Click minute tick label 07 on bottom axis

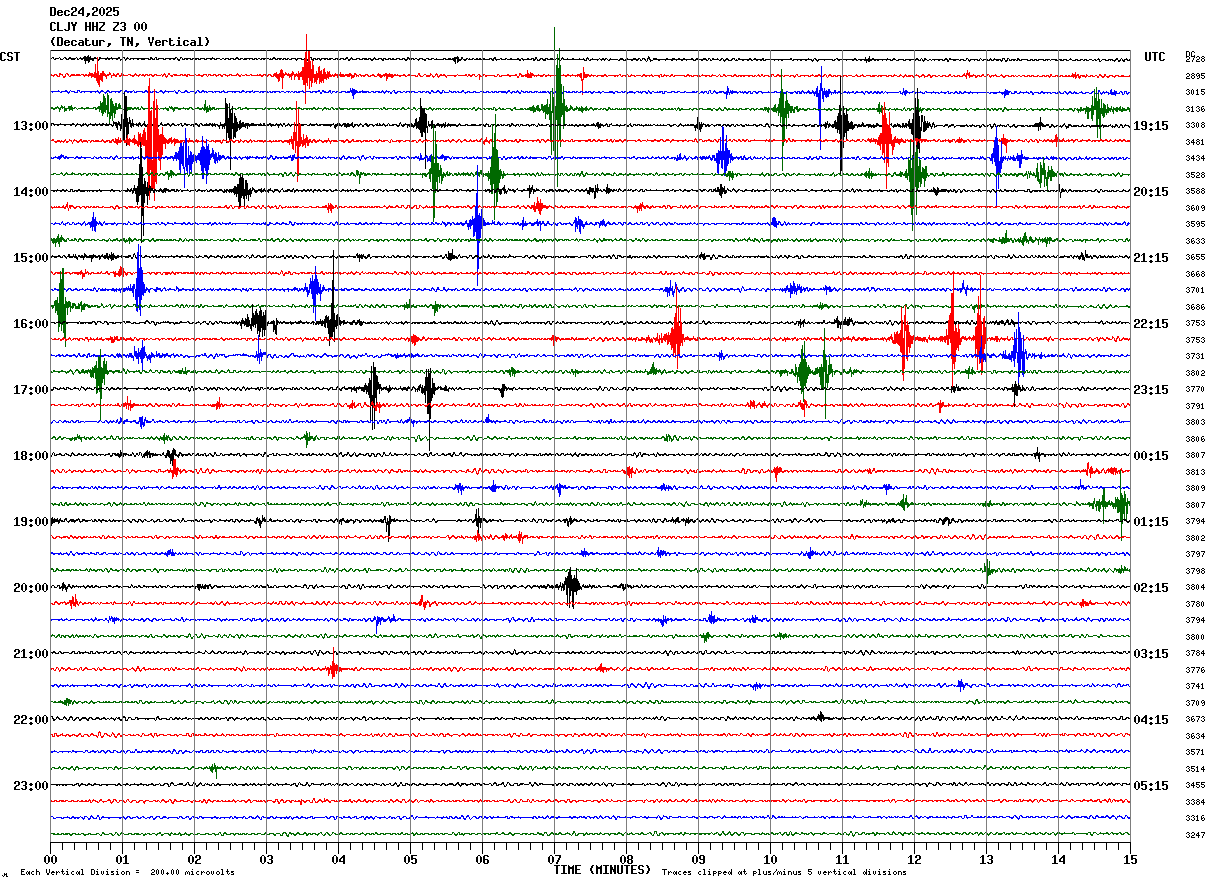[x=554, y=859]
